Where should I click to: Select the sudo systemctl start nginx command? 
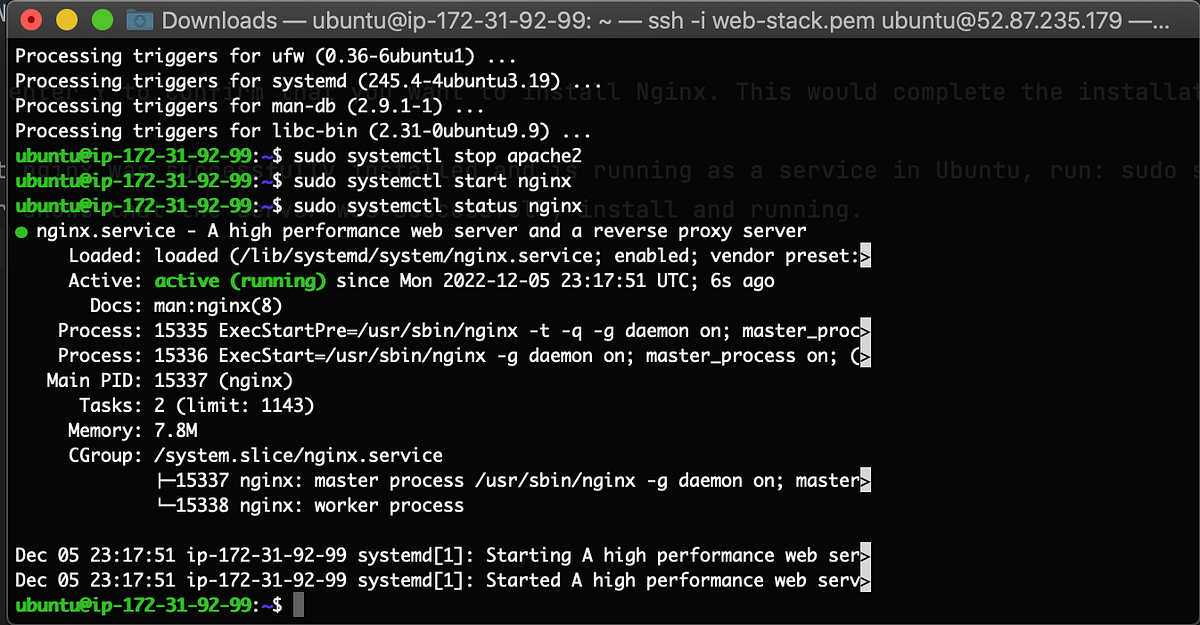point(432,180)
